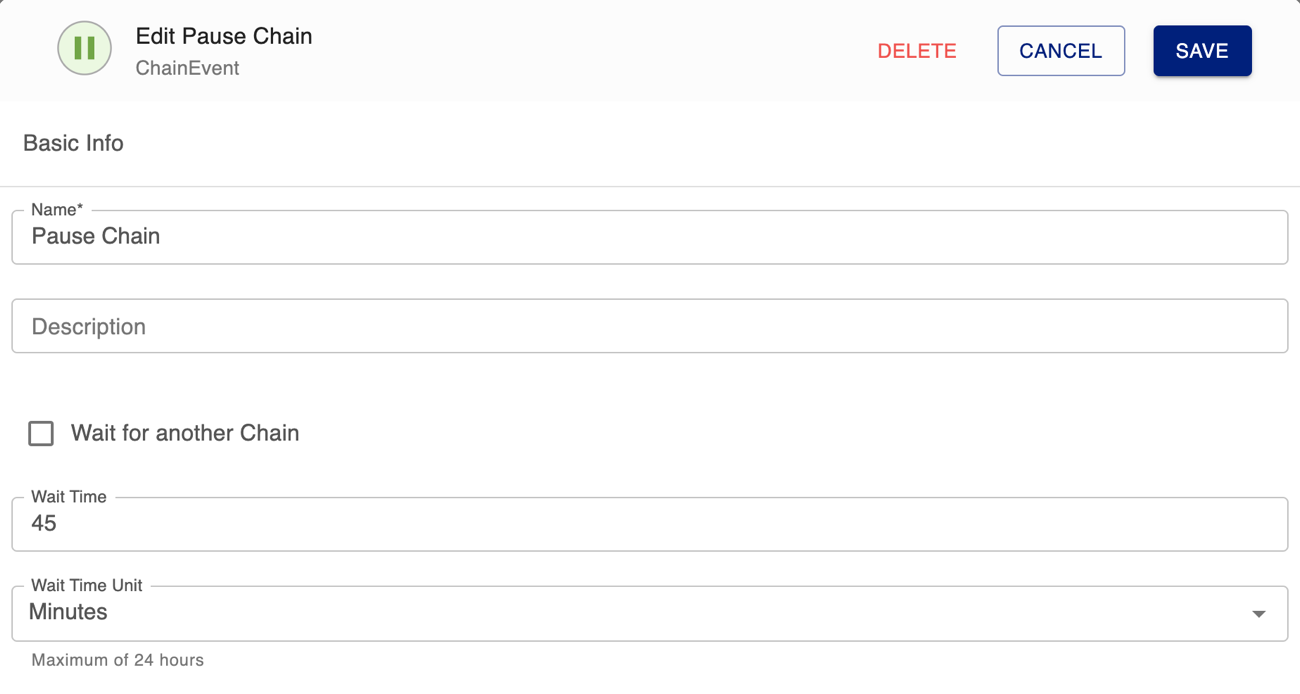Click the Wait Time floating label

[69, 496]
